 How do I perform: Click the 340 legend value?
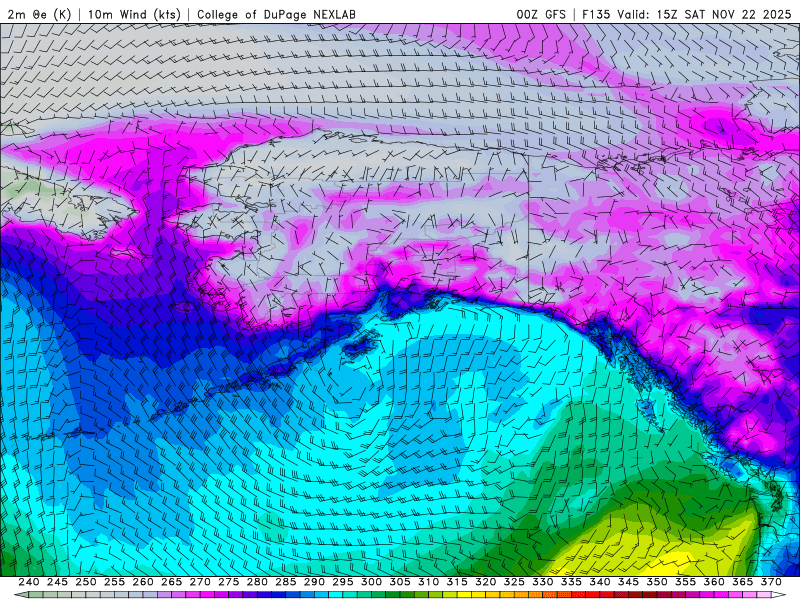[x=600, y=582]
